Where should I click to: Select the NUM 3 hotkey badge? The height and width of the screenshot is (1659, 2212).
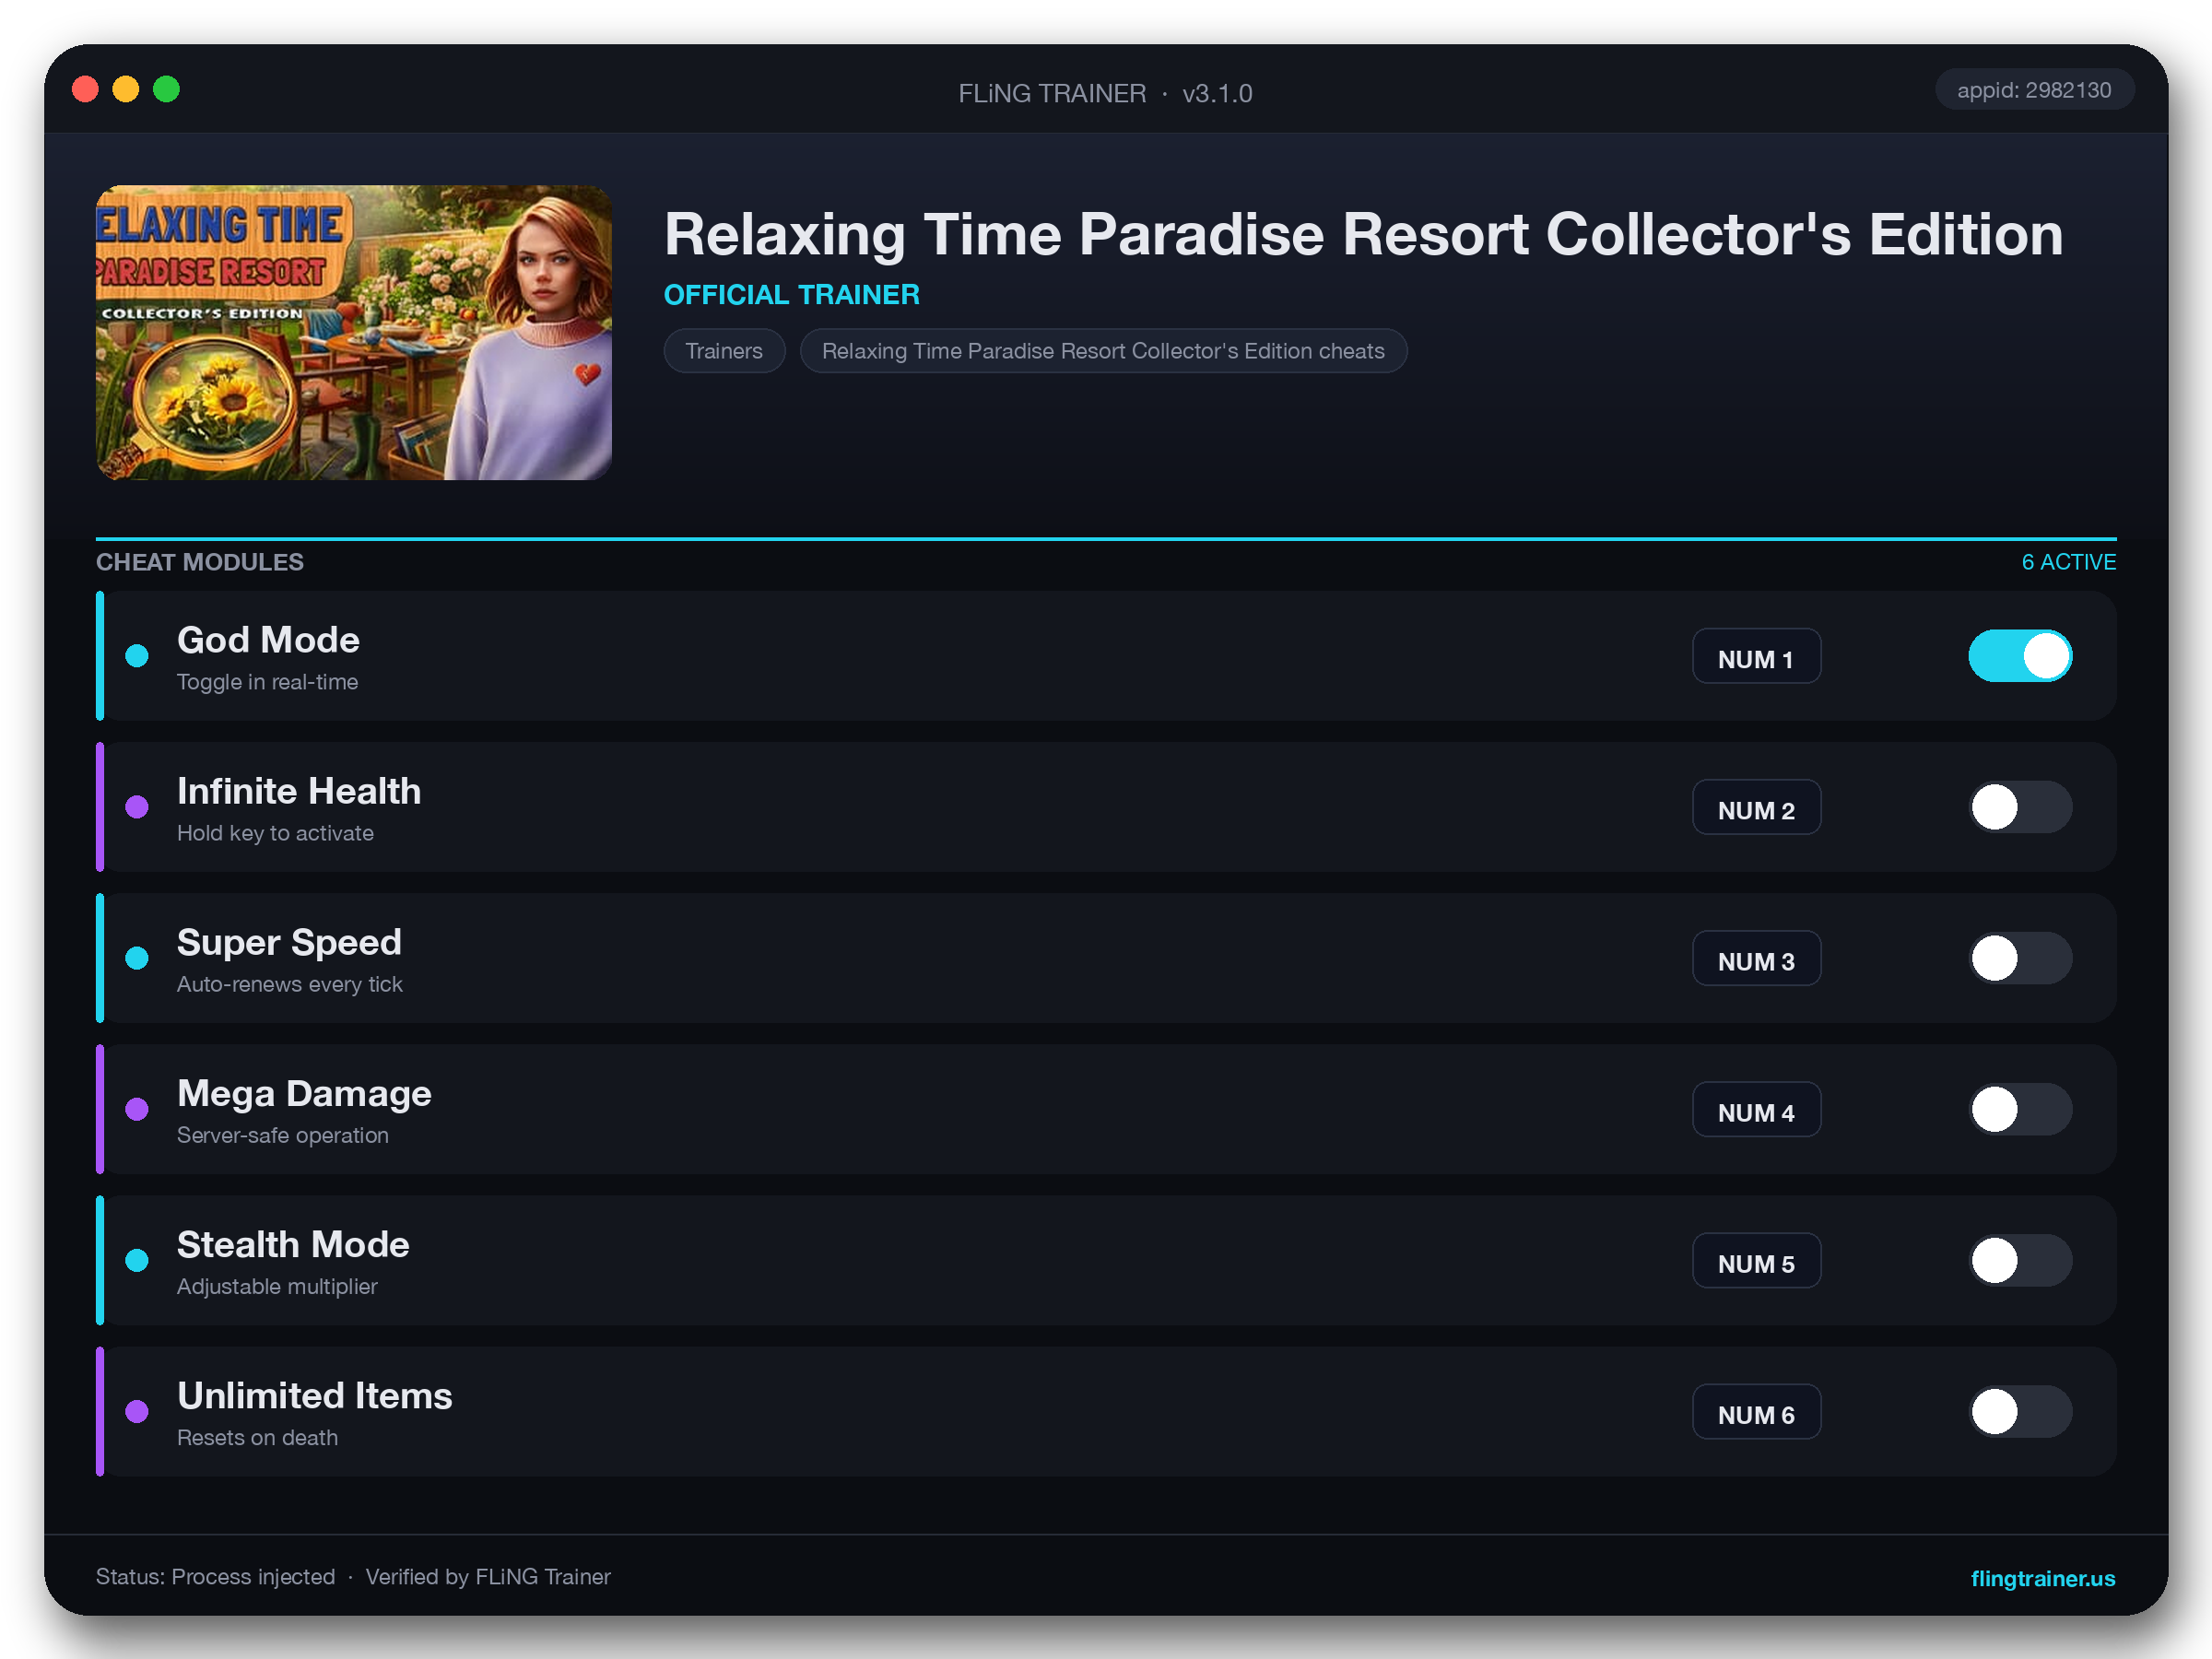1756,958
